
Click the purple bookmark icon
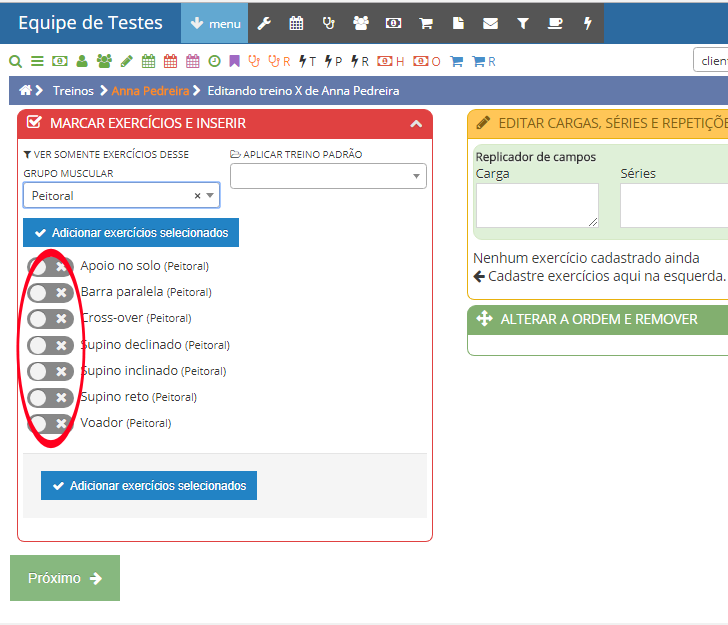point(234,61)
